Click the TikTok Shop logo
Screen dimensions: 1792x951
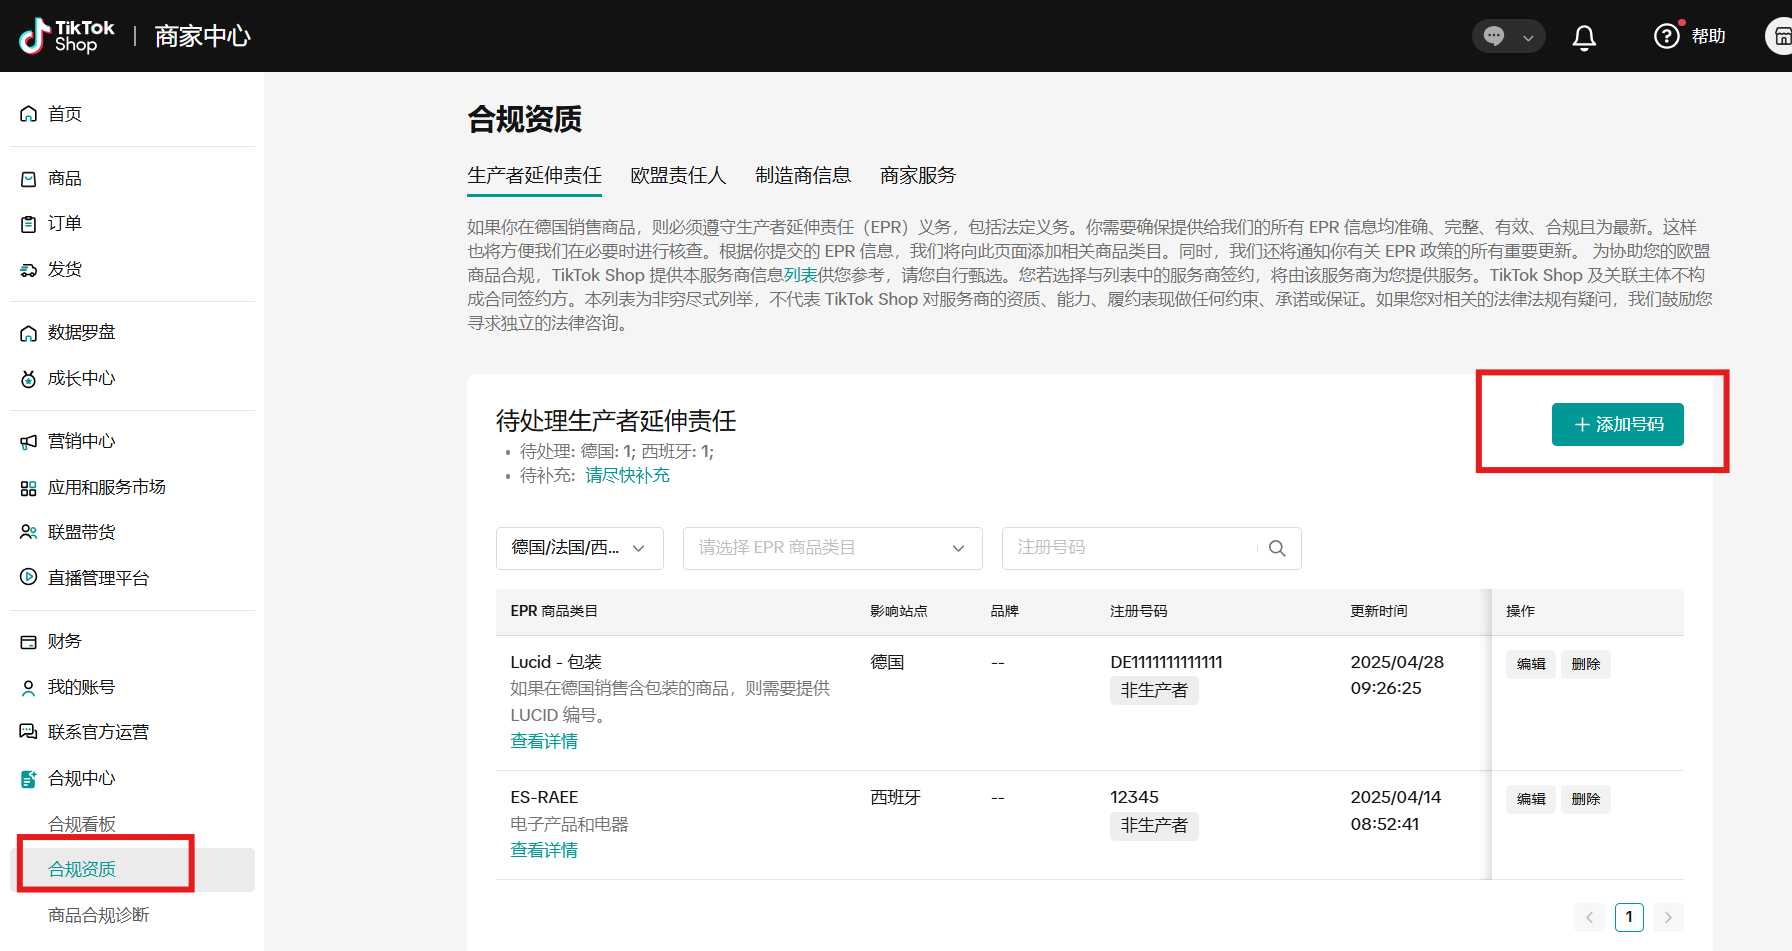pyautogui.click(x=65, y=35)
